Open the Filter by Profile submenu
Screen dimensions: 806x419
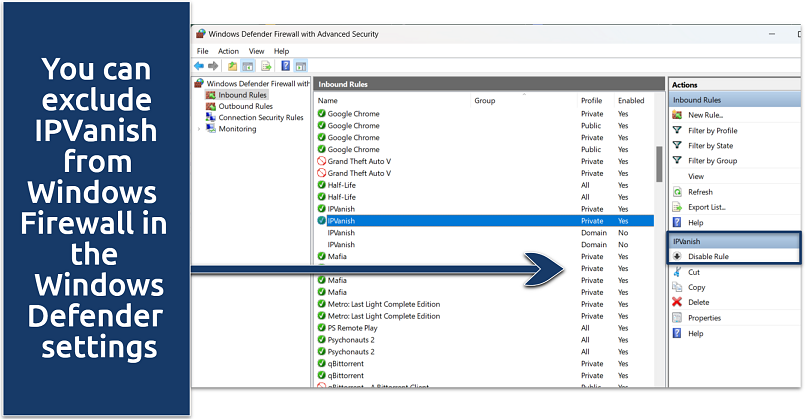pyautogui.click(x=712, y=130)
